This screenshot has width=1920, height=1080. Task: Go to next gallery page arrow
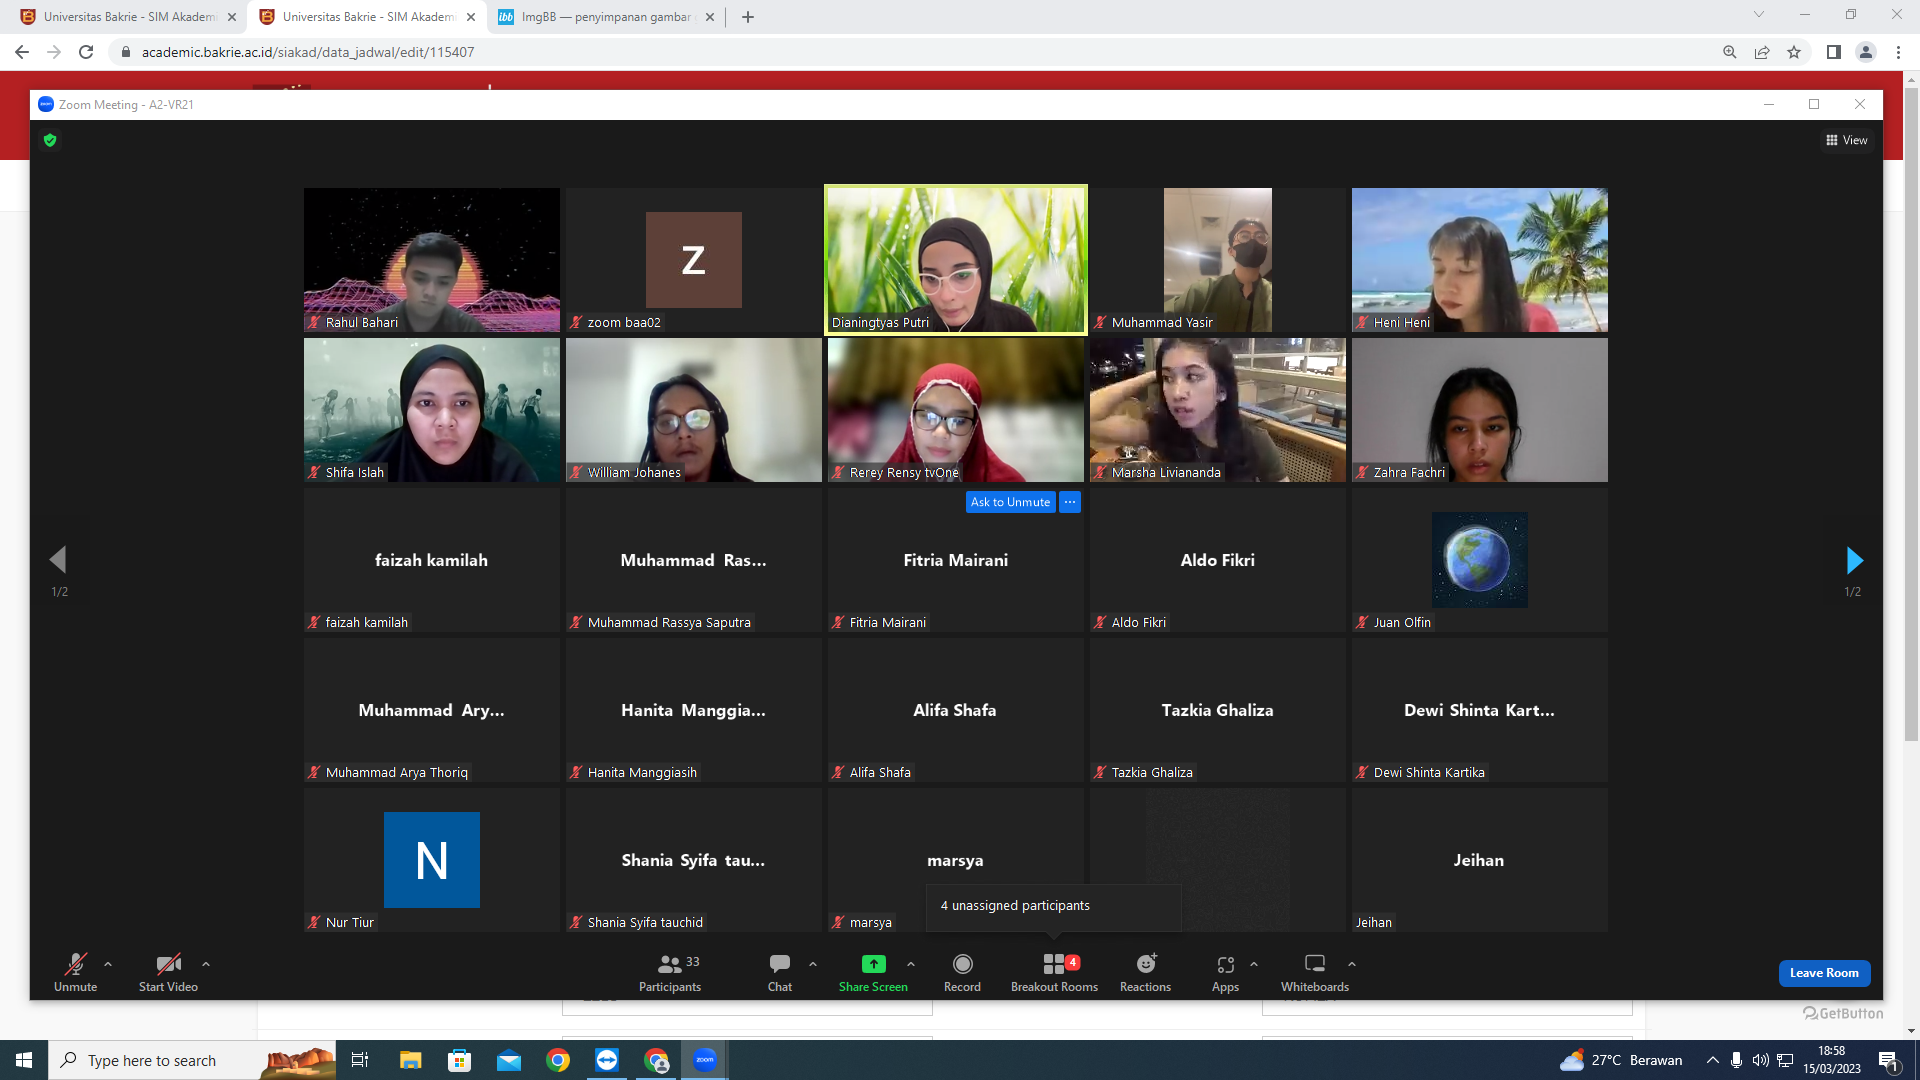coord(1854,560)
